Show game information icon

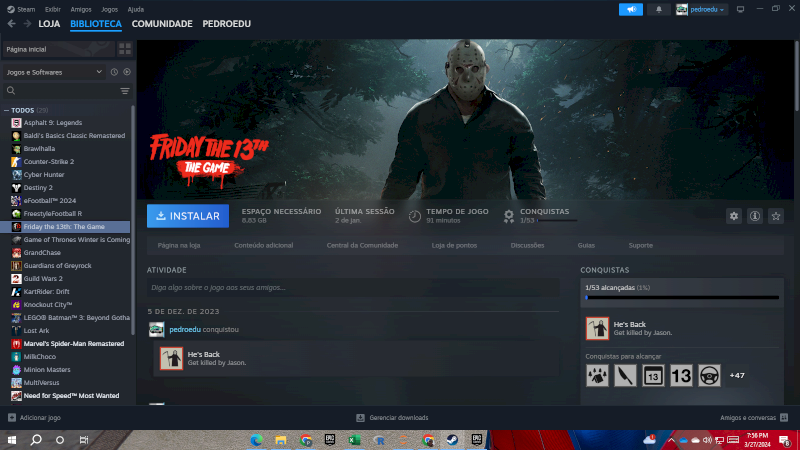coord(755,216)
